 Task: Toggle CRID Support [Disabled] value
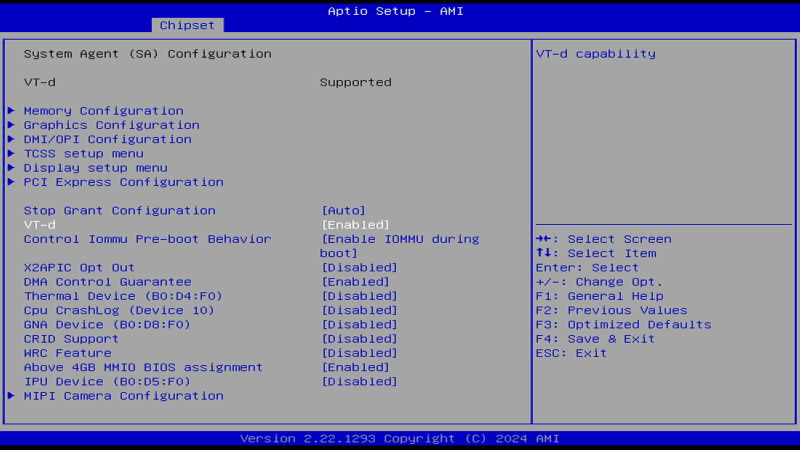tap(359, 339)
